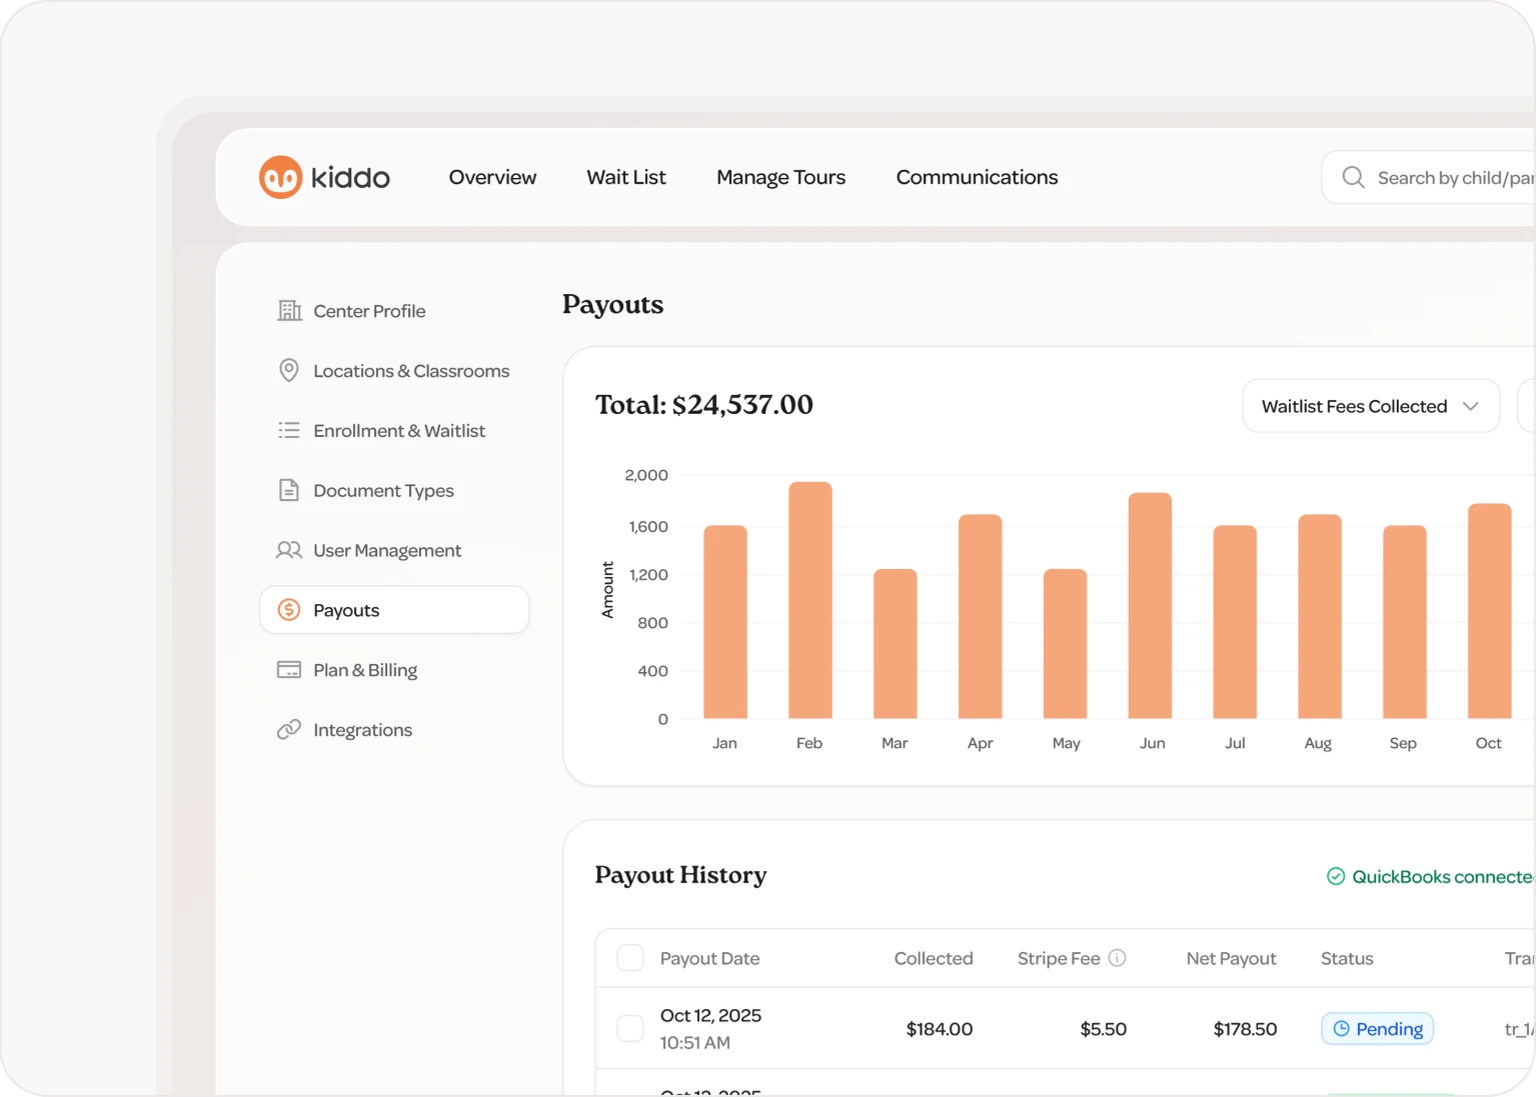Click the Locations & Classrooms pin icon
Screen dimensions: 1536x1097
click(x=289, y=371)
